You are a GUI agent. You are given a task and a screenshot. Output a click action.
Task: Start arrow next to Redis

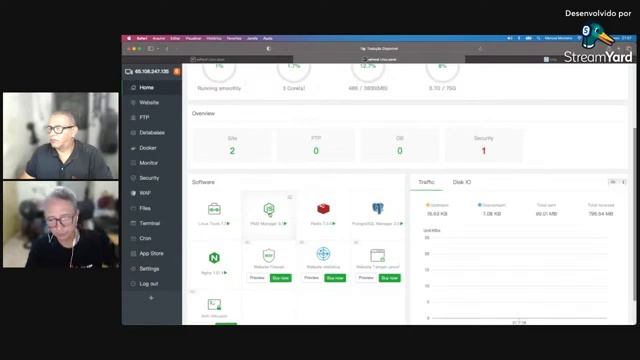click(x=334, y=224)
